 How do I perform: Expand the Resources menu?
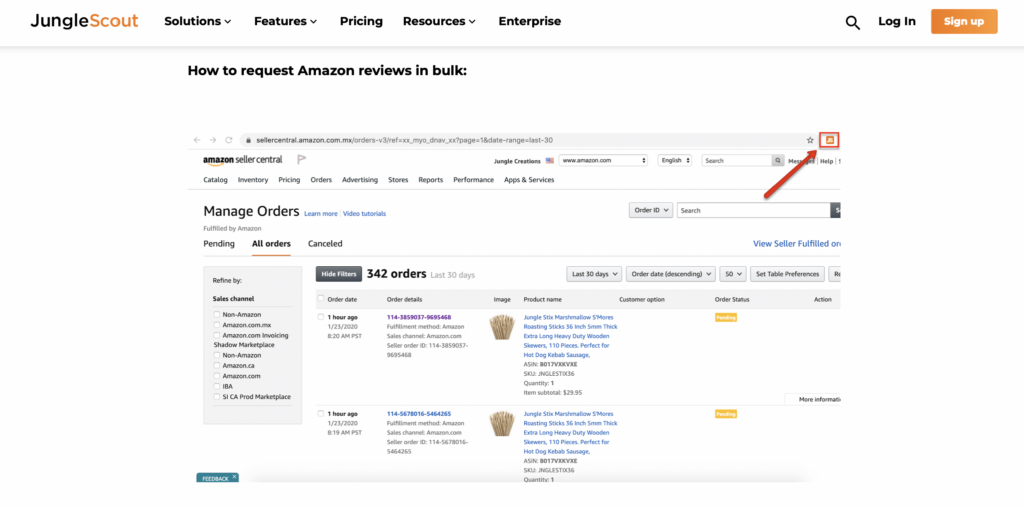tap(440, 21)
